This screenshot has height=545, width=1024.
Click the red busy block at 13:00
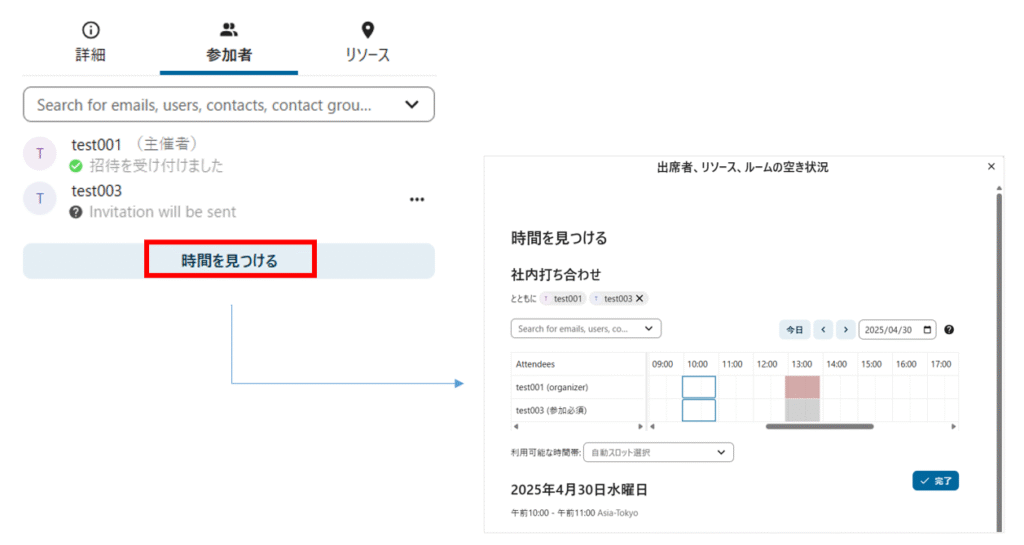(802, 387)
